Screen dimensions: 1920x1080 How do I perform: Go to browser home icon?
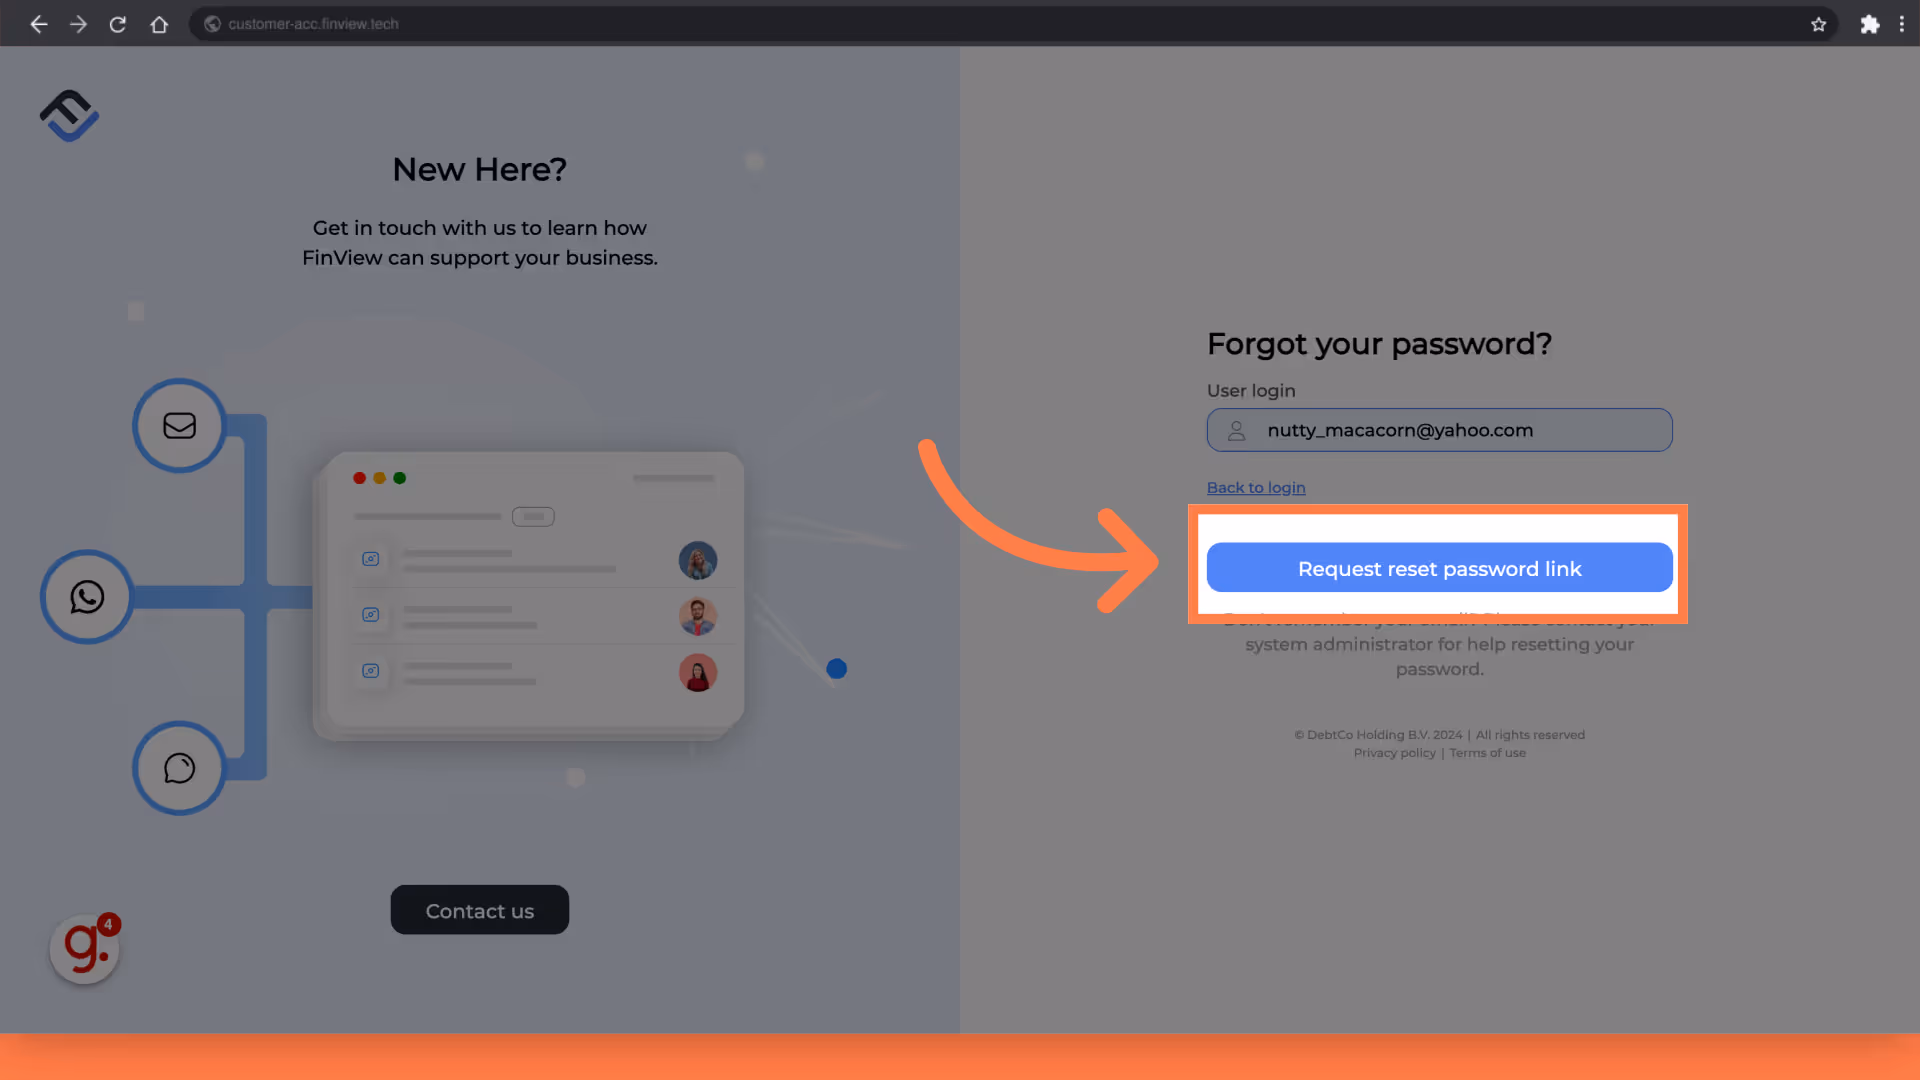pyautogui.click(x=159, y=24)
